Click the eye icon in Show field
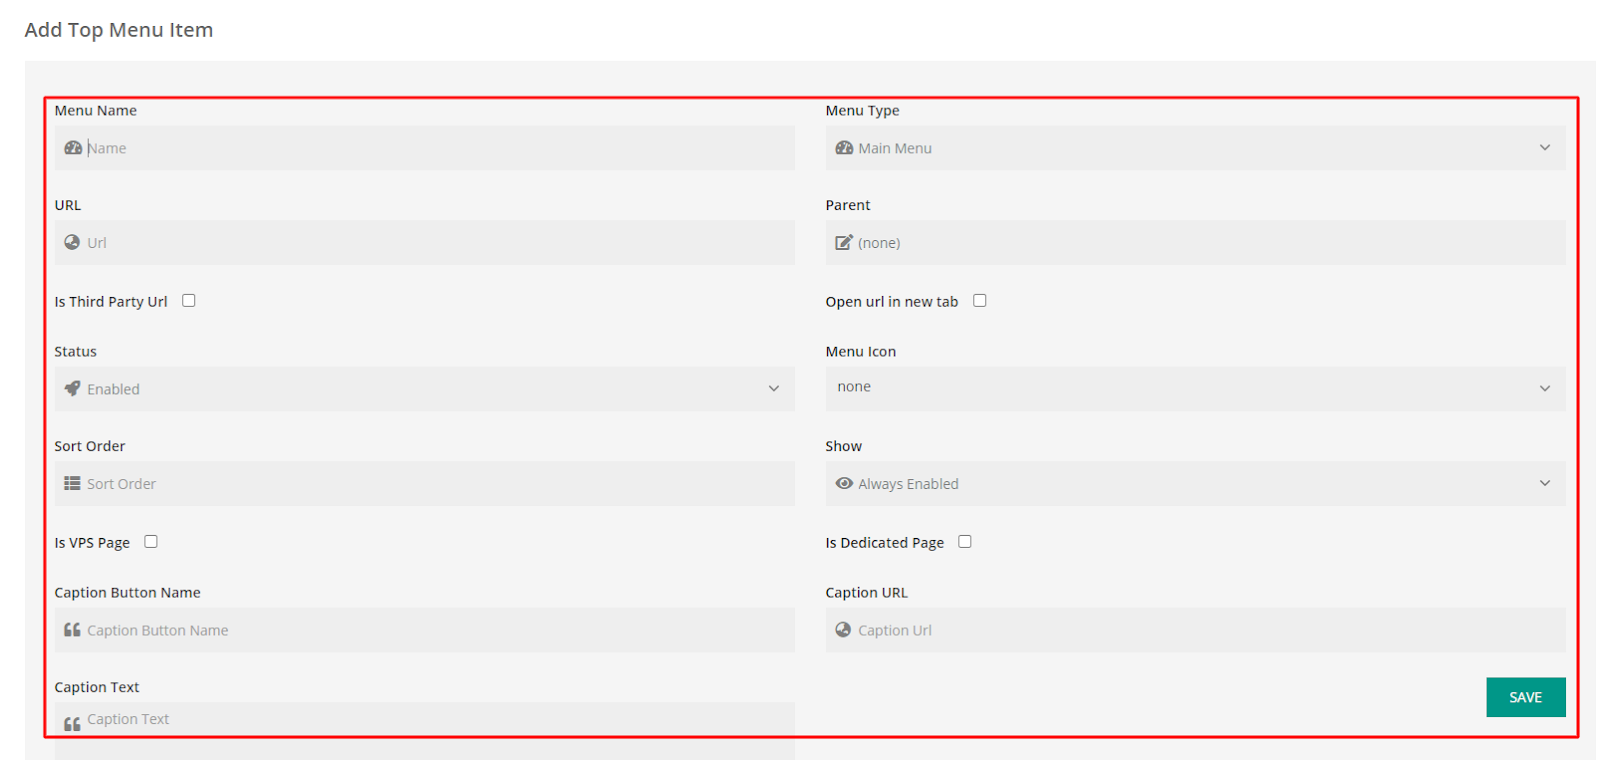This screenshot has height=760, width=1600. (844, 484)
